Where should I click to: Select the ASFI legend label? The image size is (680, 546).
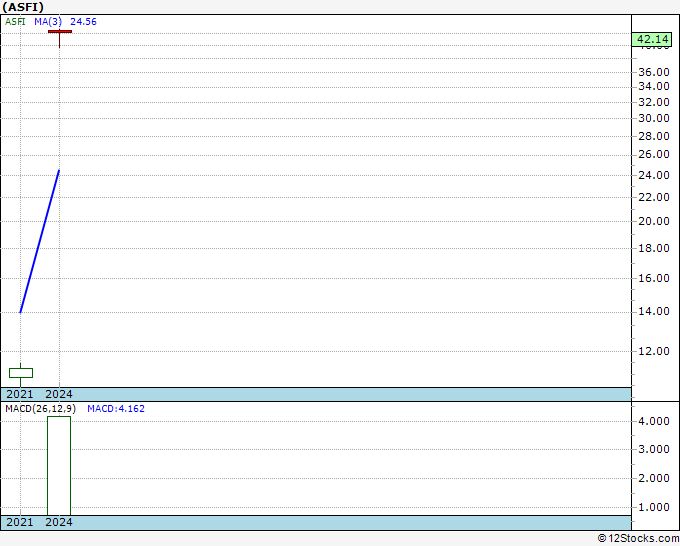point(17,20)
